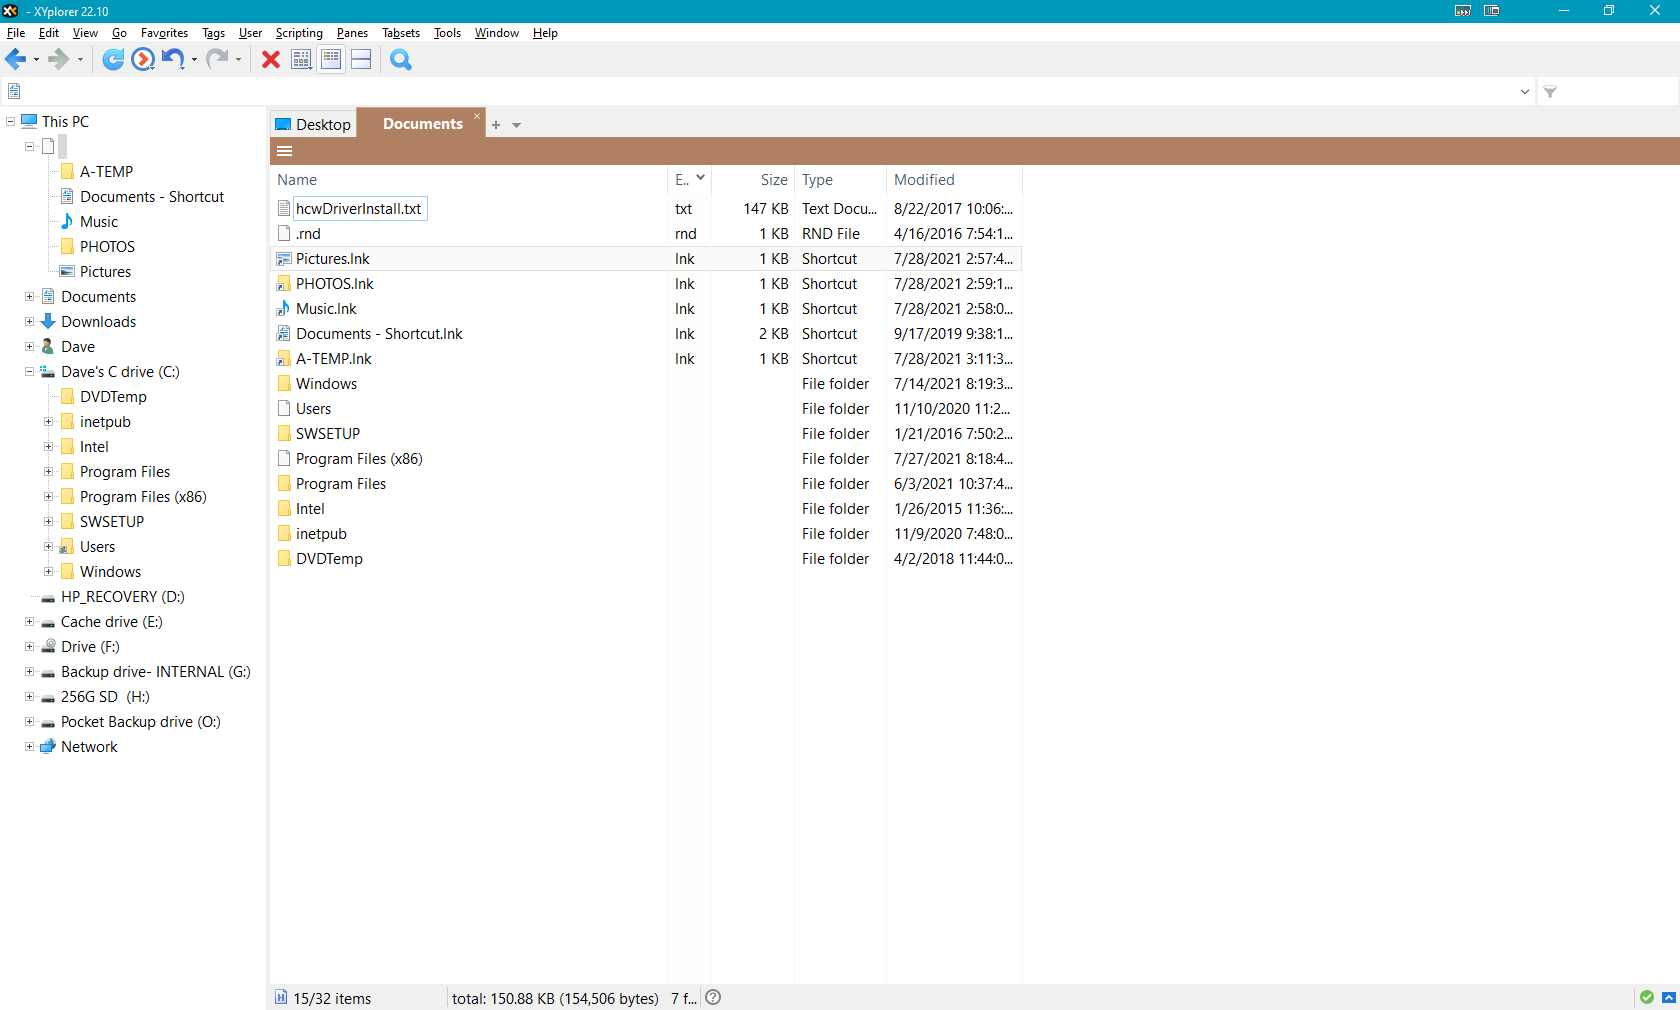
Task: Click the status bar item count icon
Action: click(x=281, y=997)
